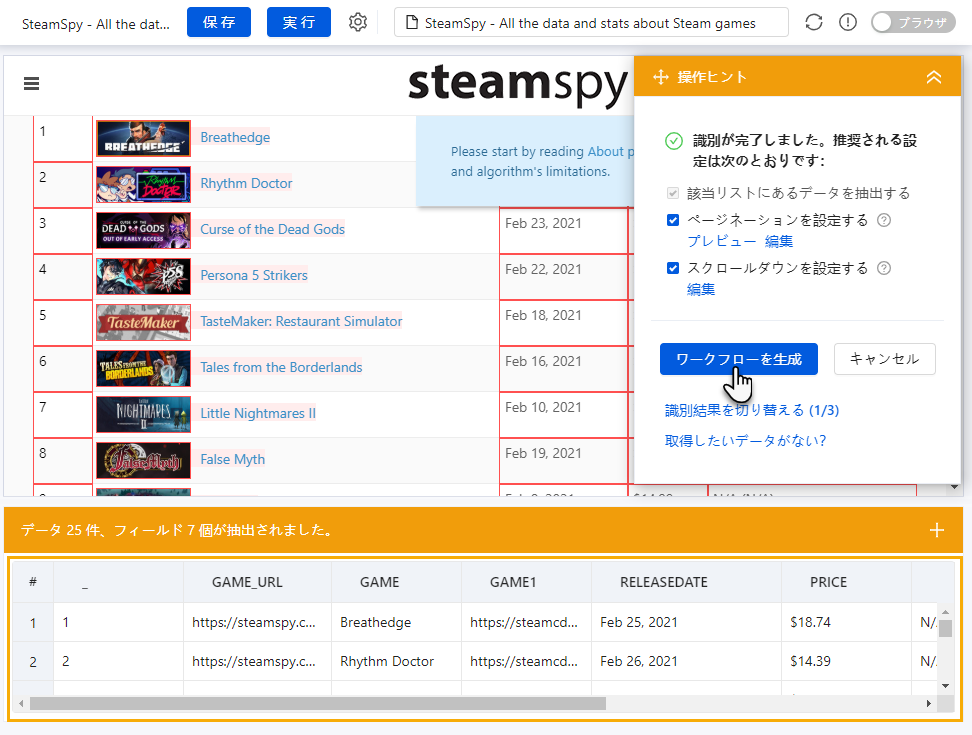972x735 pixels.
Task: Click 編集 link next to プレビュー
Action: click(779, 241)
